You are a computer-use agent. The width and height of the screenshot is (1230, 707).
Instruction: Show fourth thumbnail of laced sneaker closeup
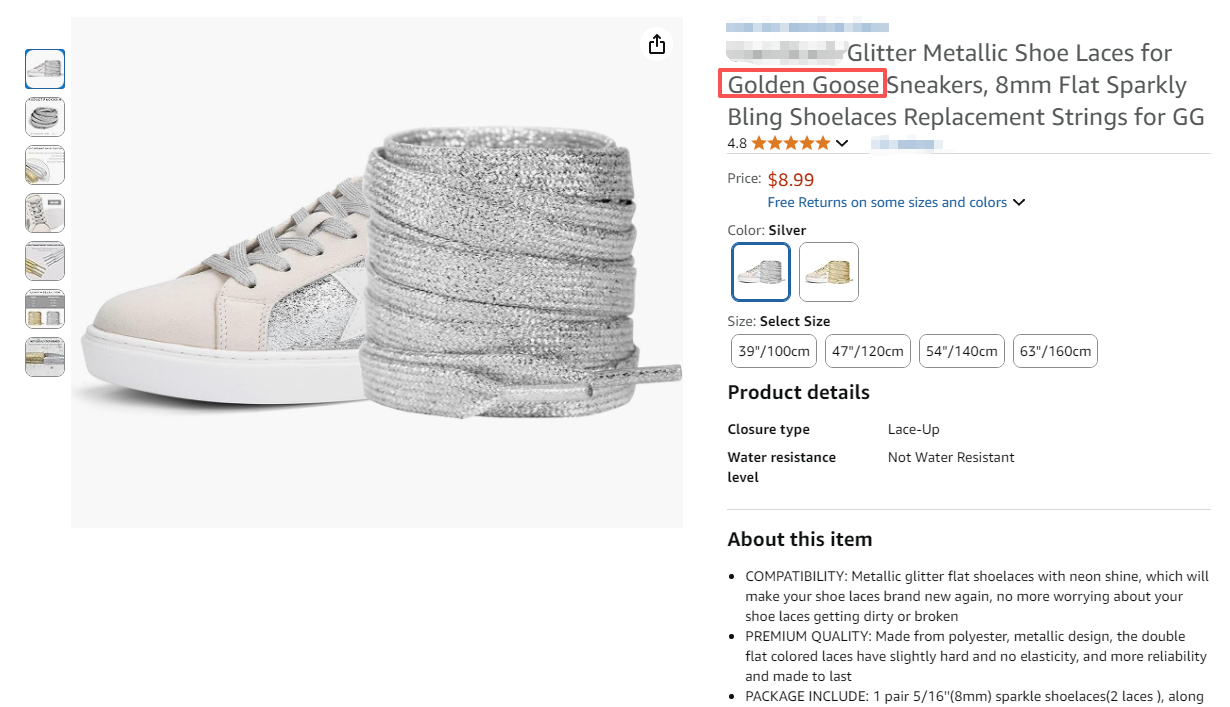click(x=45, y=213)
